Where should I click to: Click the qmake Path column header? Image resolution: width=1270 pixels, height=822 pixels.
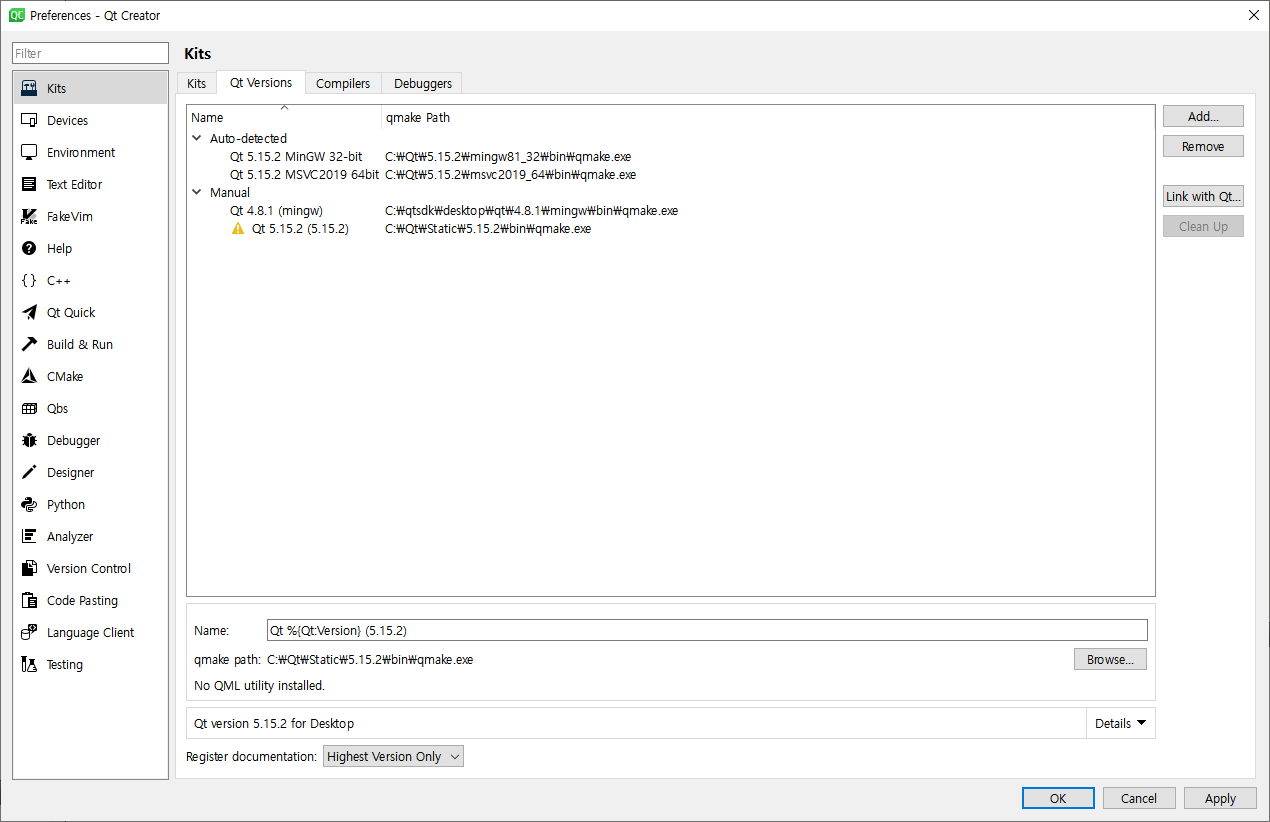[768, 117]
